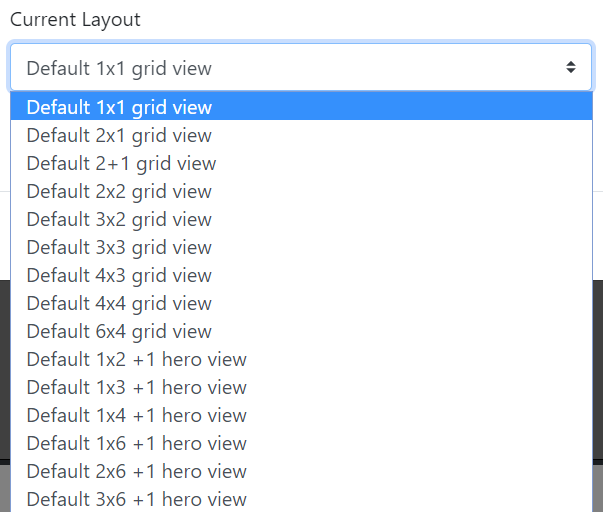Select Default 1x3 +1 hero view
603x512 pixels.
[x=137, y=387]
